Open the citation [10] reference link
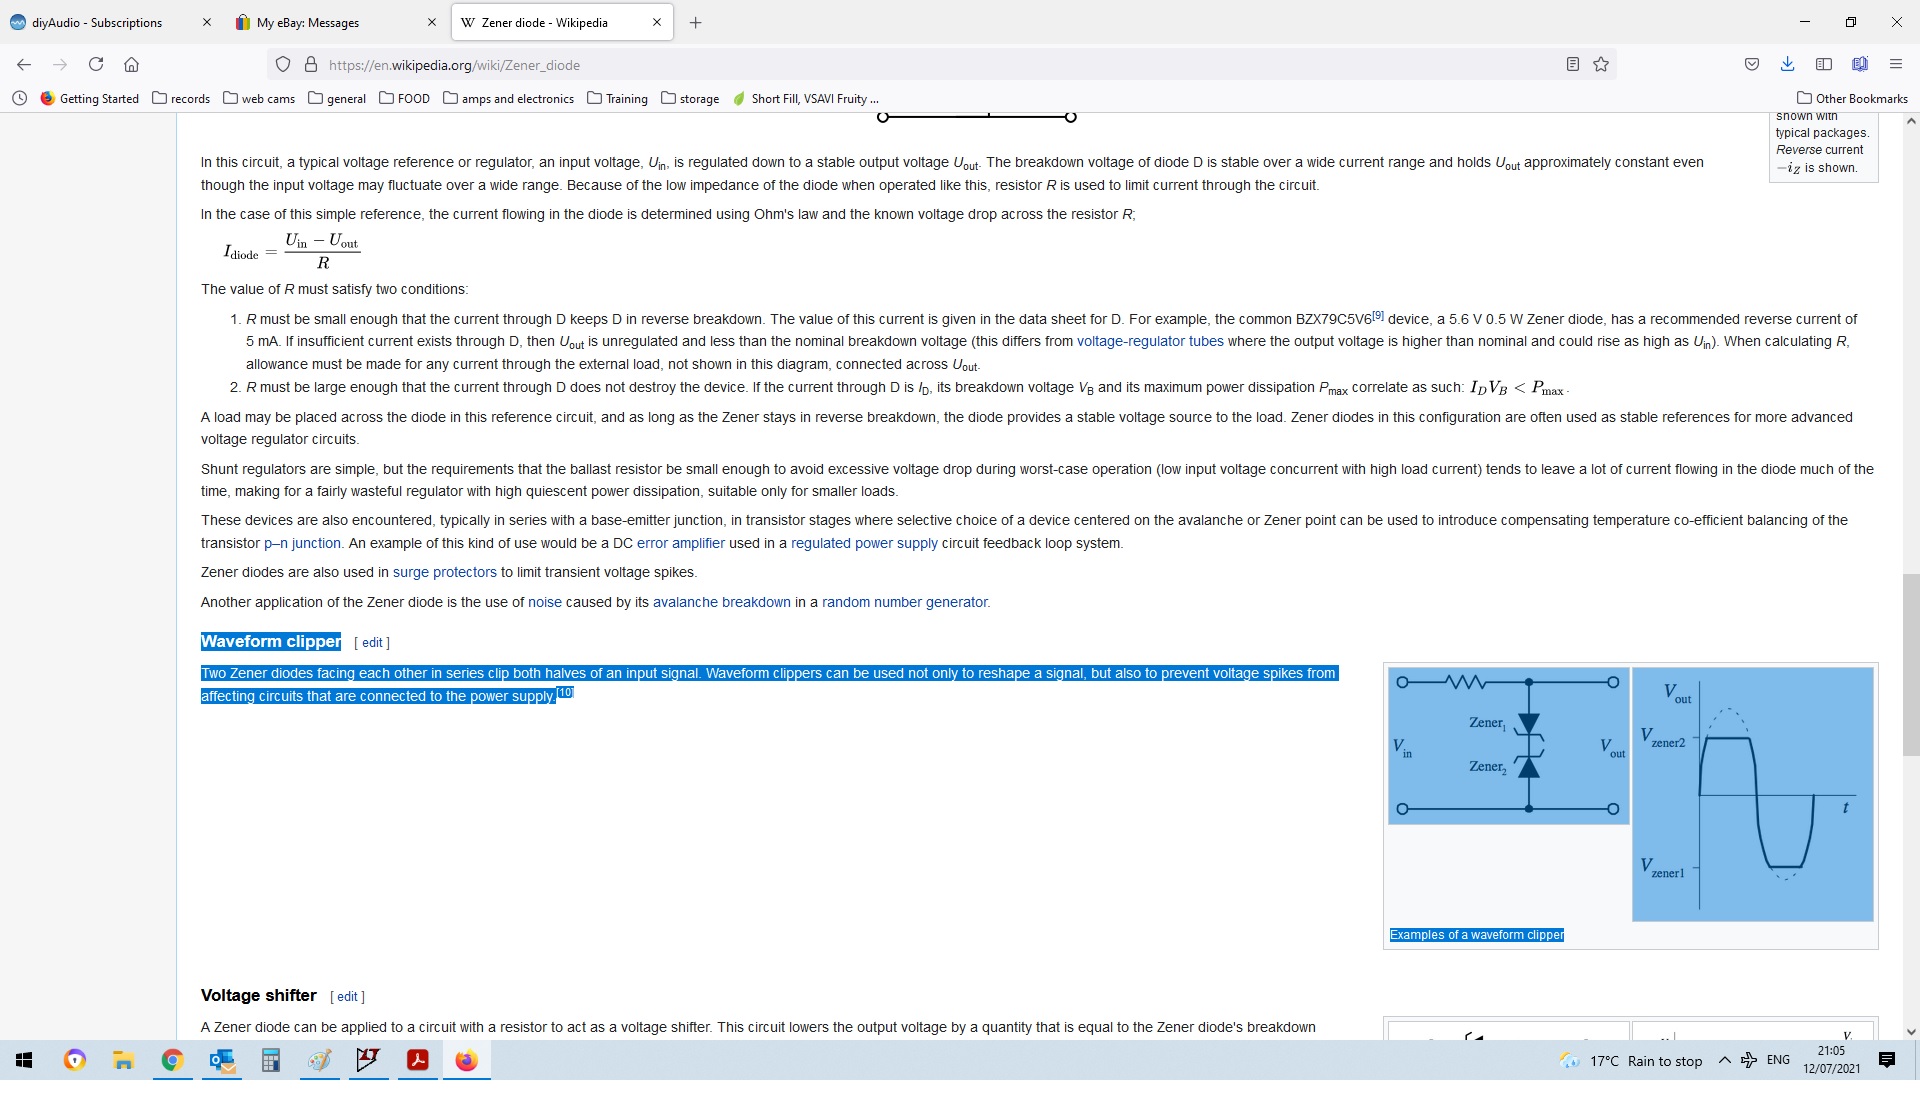1920x1095 pixels. (565, 692)
